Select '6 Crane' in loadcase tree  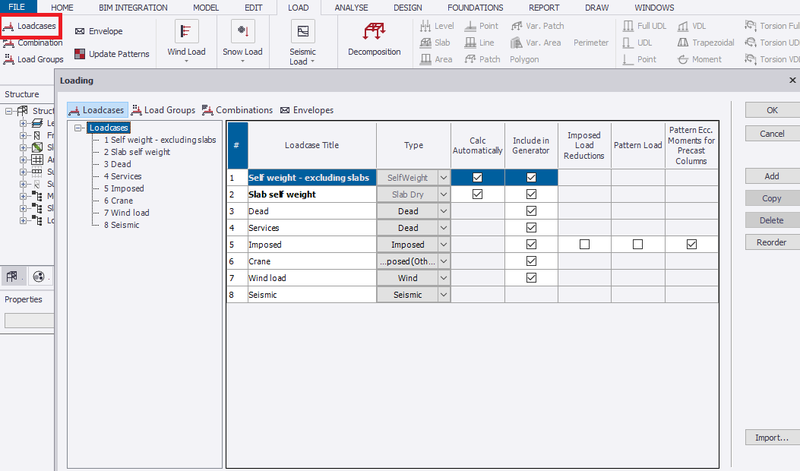(x=118, y=201)
